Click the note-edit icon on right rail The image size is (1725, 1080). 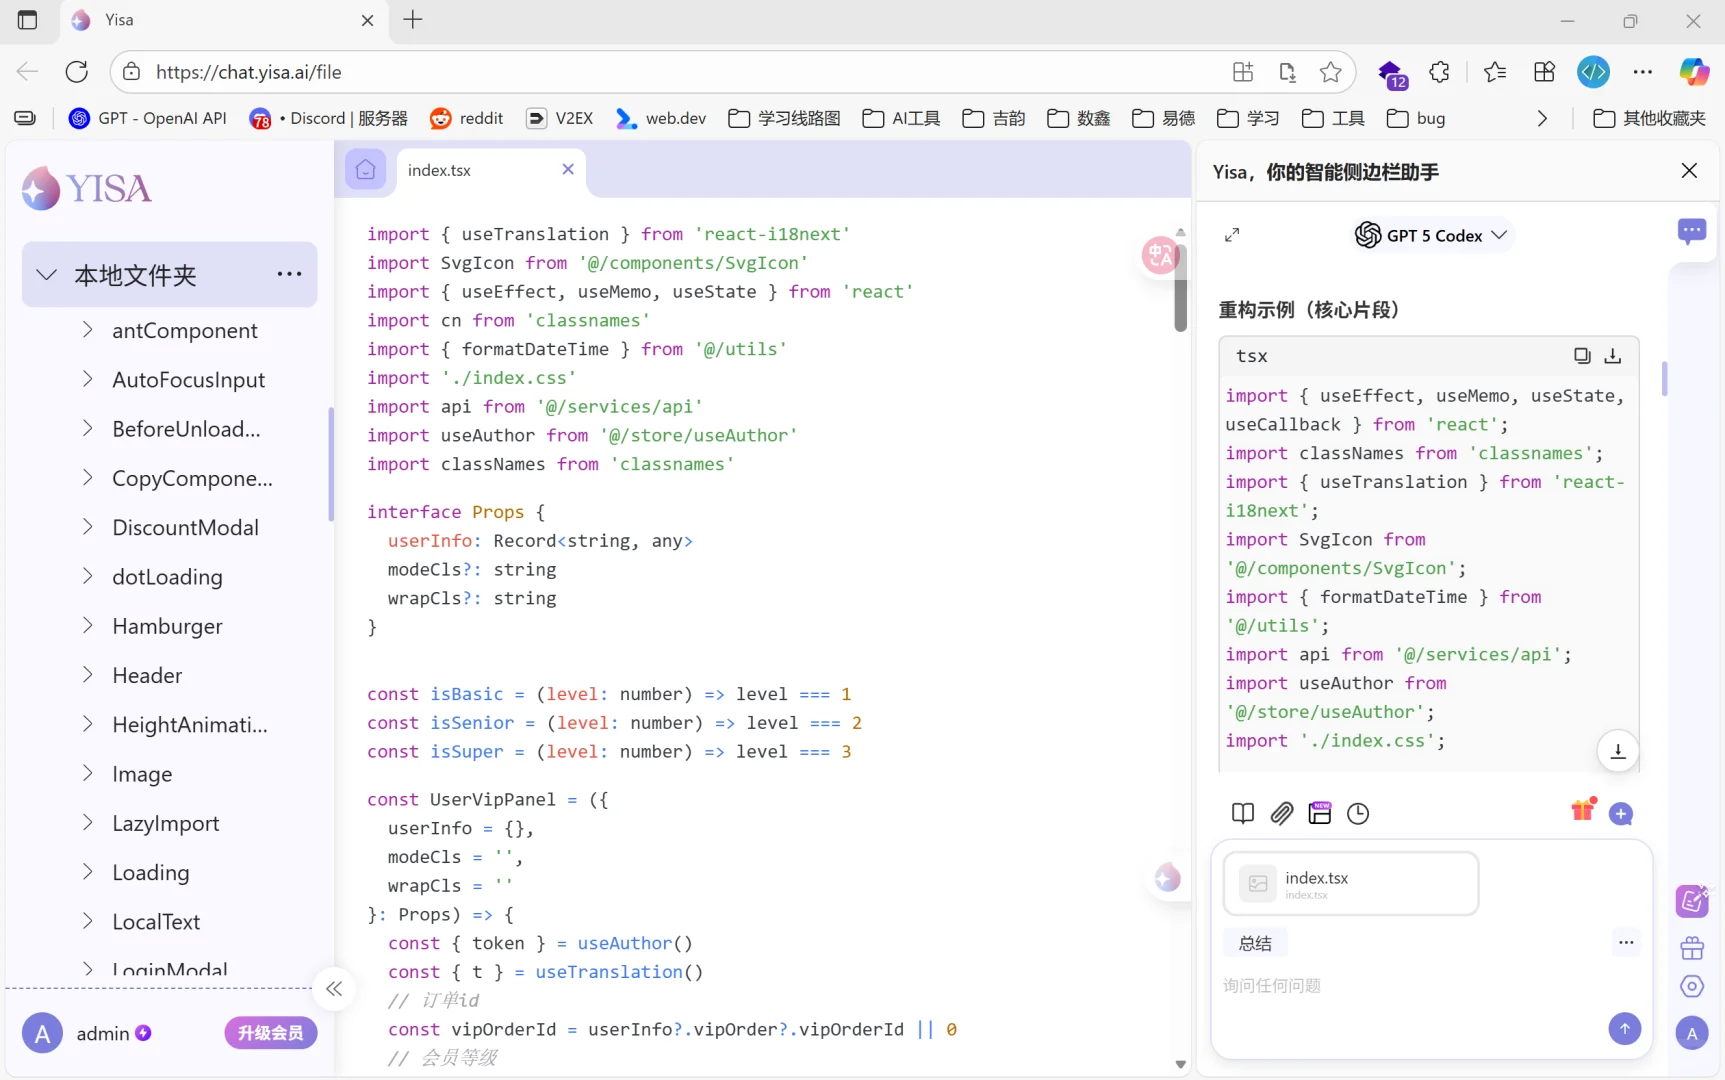tap(1692, 900)
